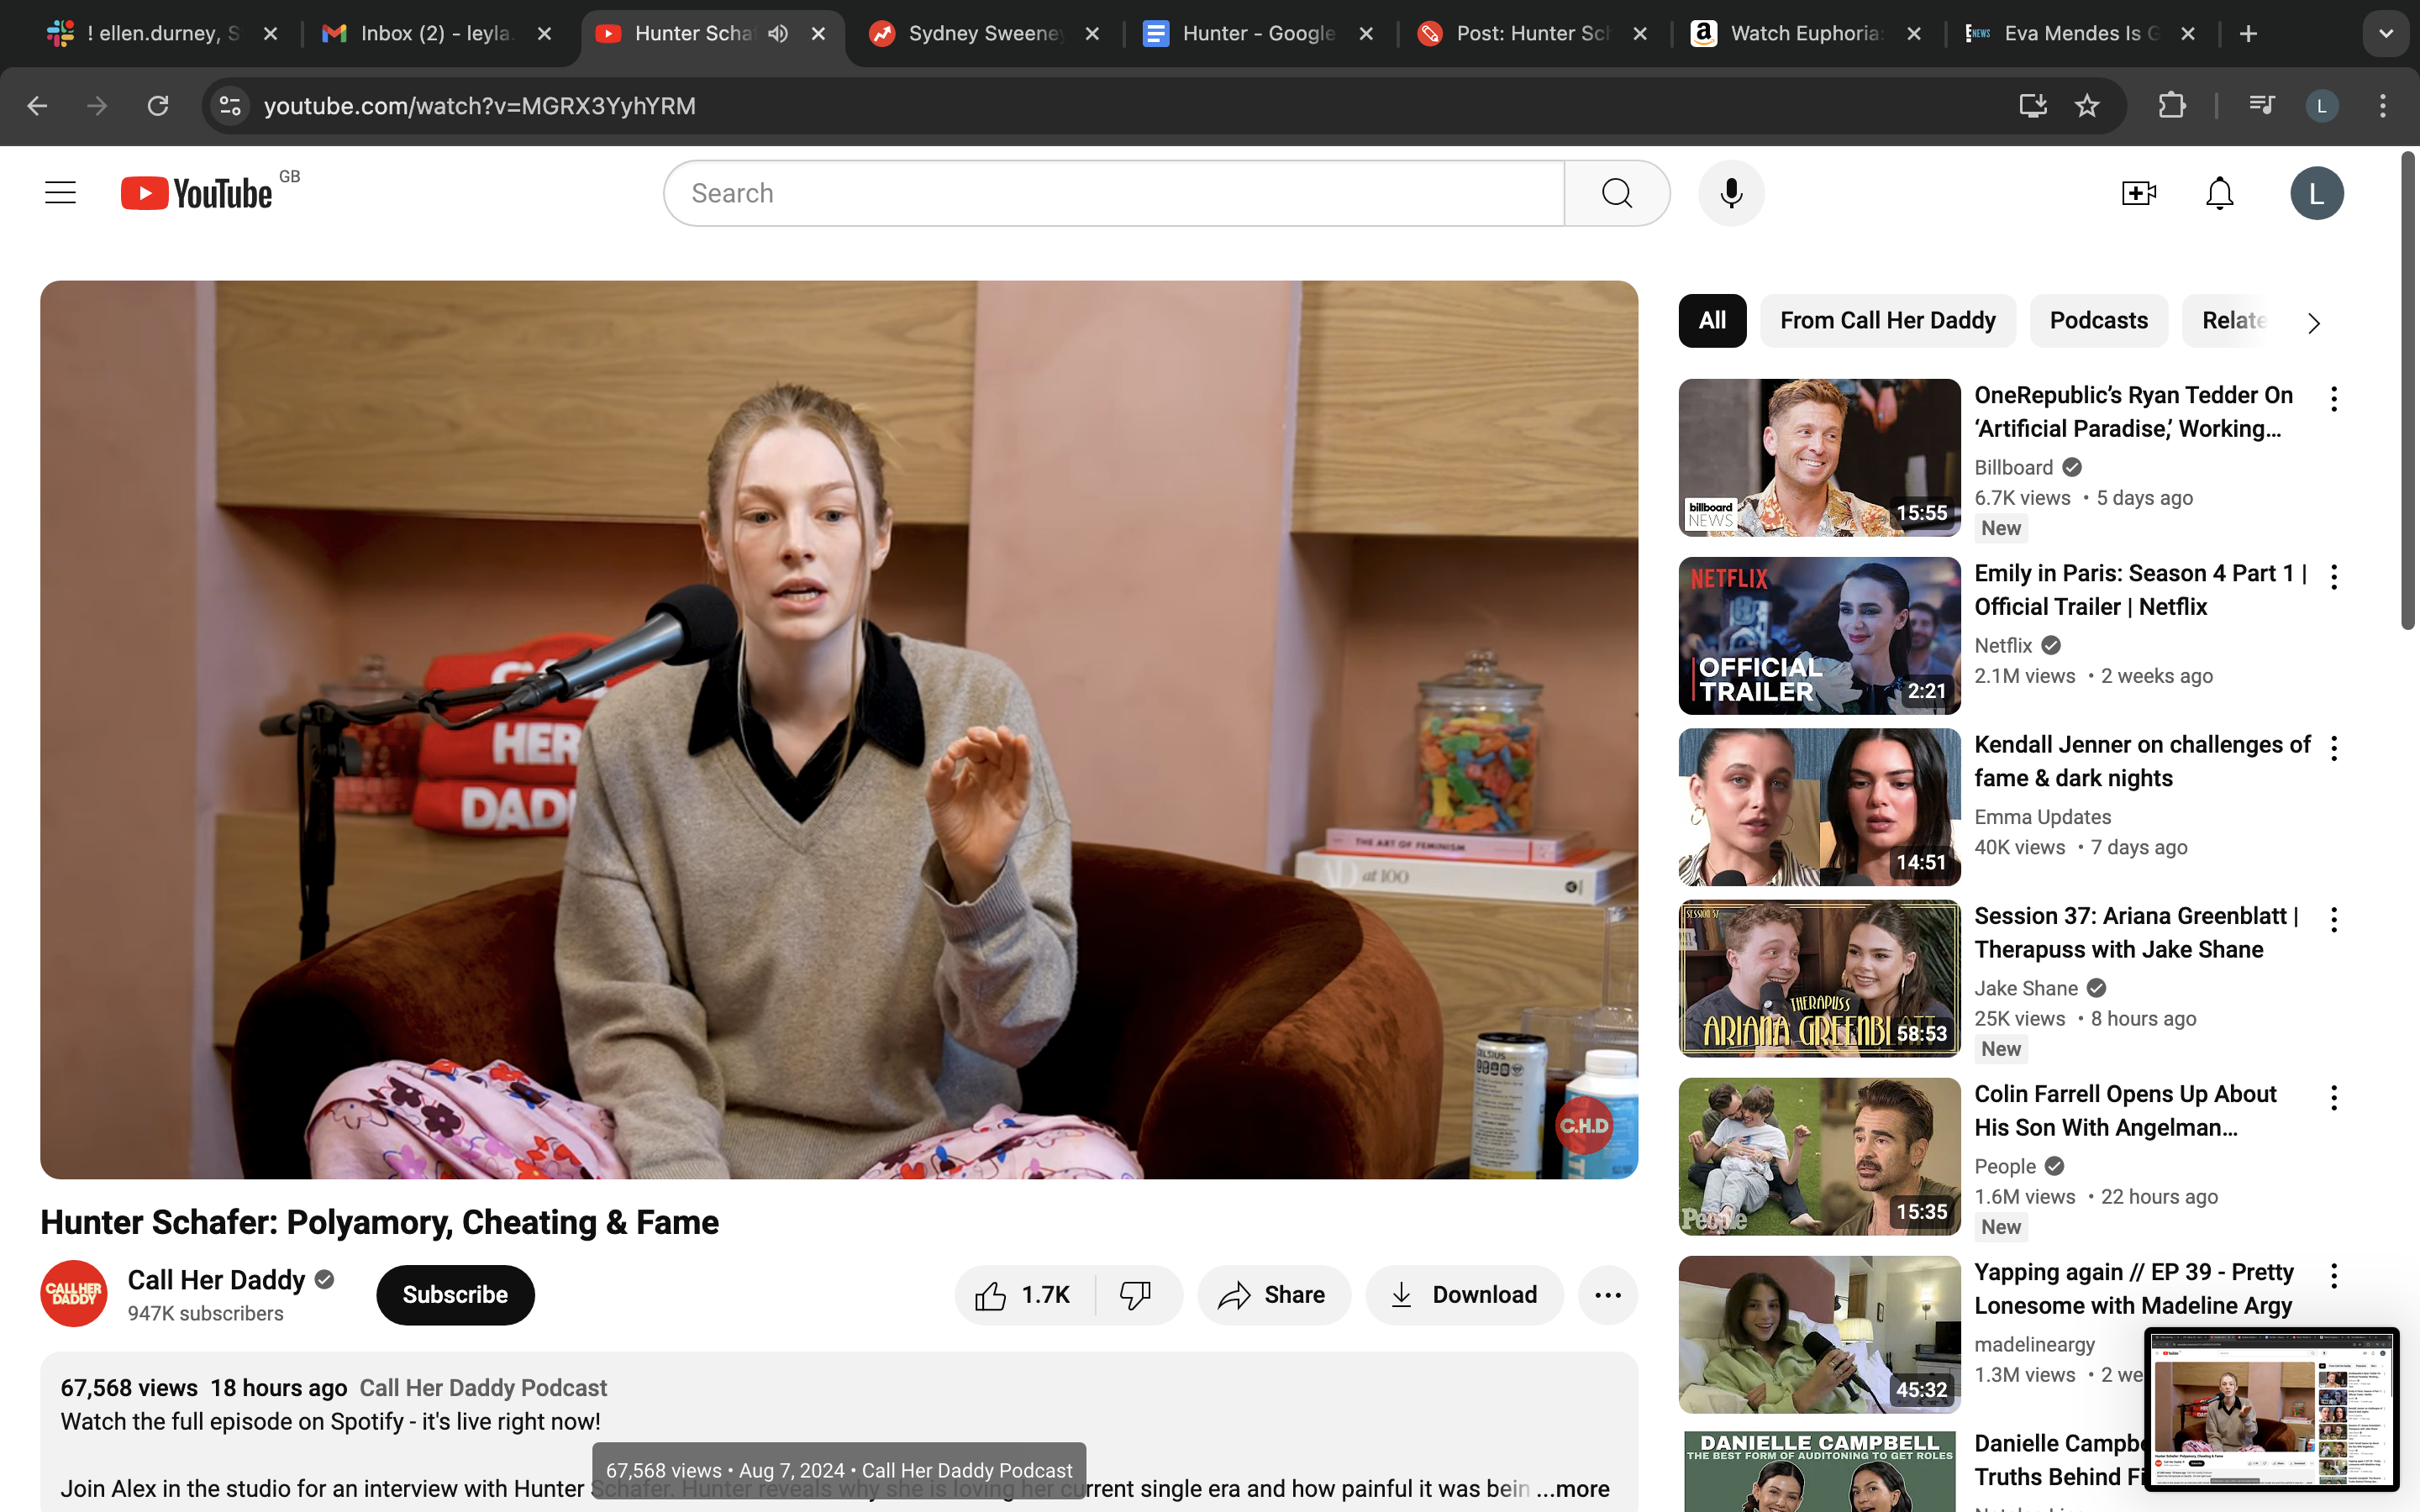
Task: Subscribe to Call Her Daddy channel
Action: (x=455, y=1295)
